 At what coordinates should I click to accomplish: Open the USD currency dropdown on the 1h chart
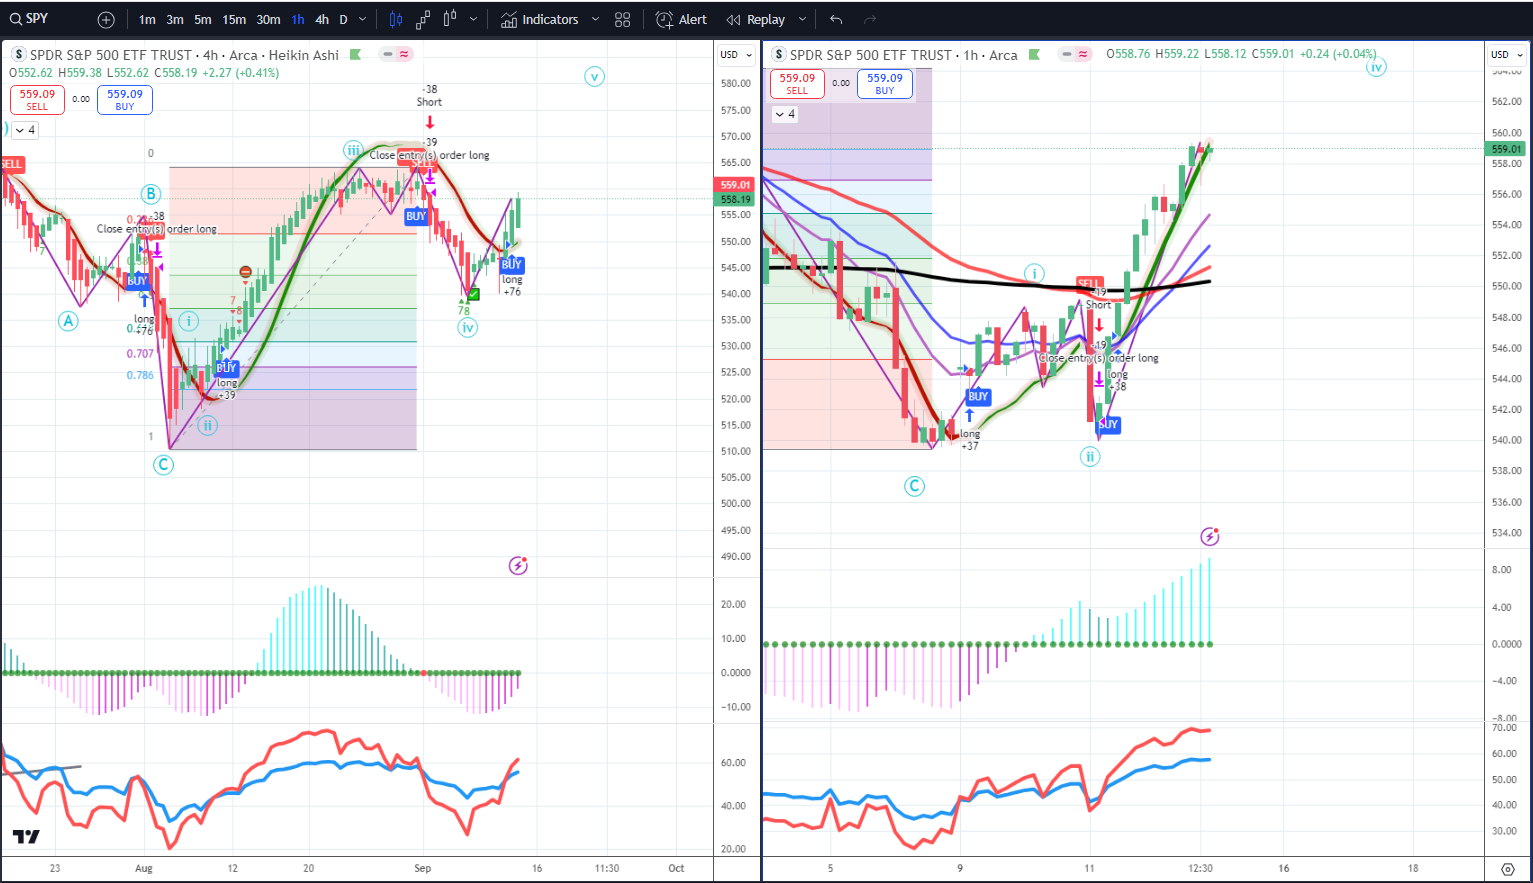click(x=1507, y=55)
